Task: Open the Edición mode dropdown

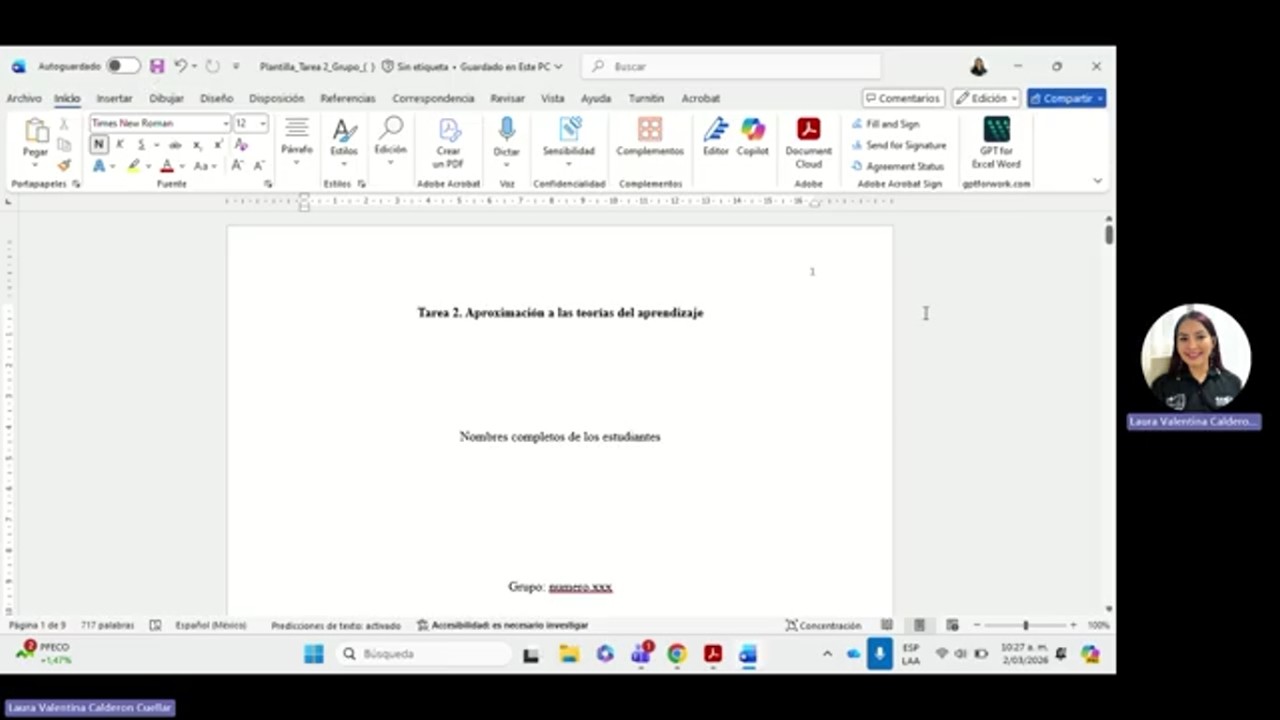Action: click(x=986, y=98)
